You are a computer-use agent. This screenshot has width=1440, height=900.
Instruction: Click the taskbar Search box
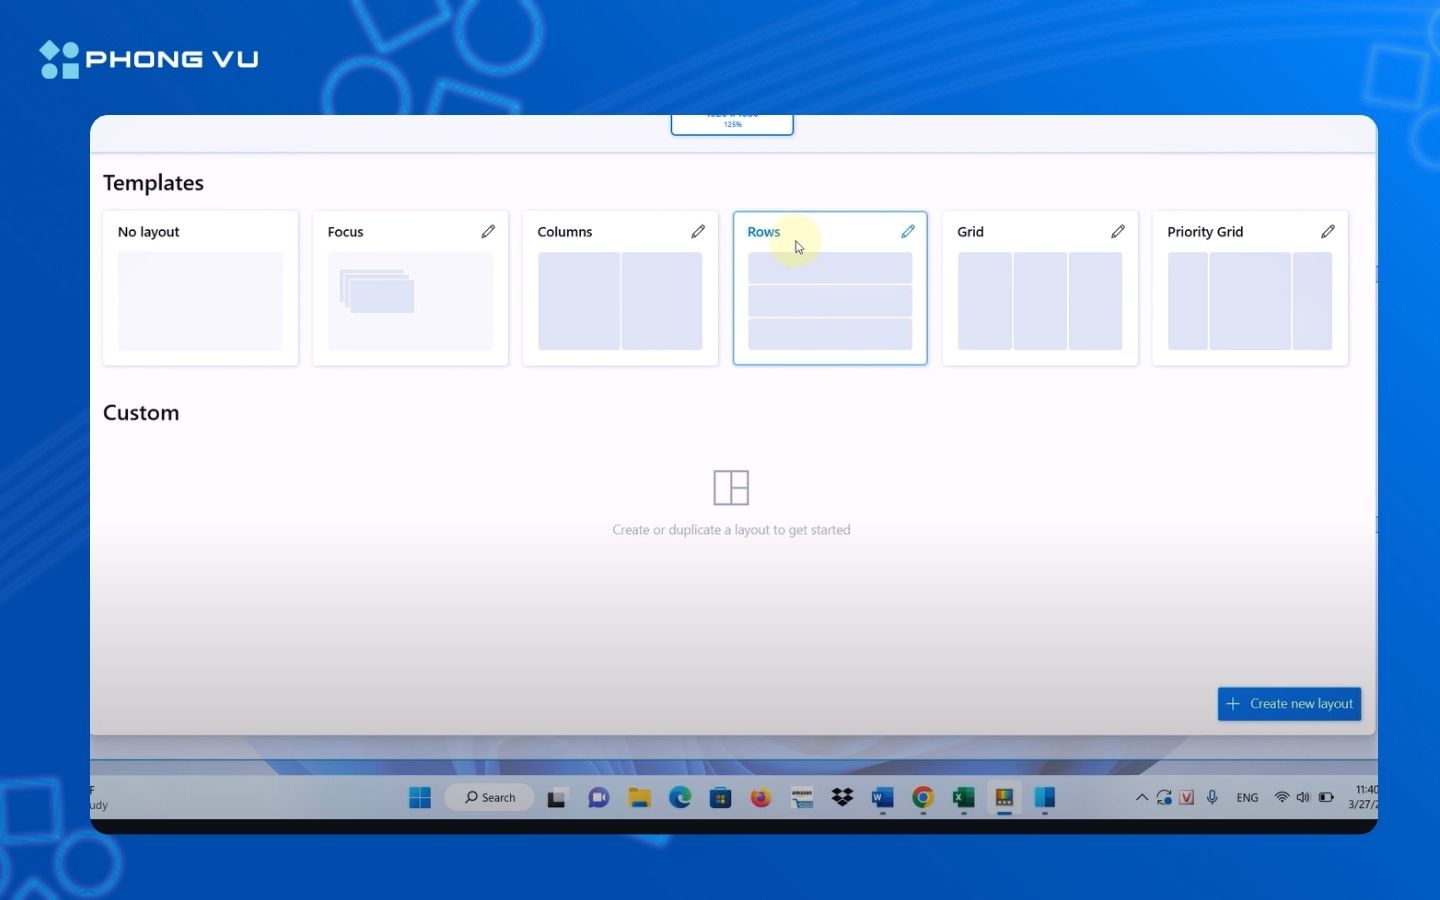coord(490,797)
